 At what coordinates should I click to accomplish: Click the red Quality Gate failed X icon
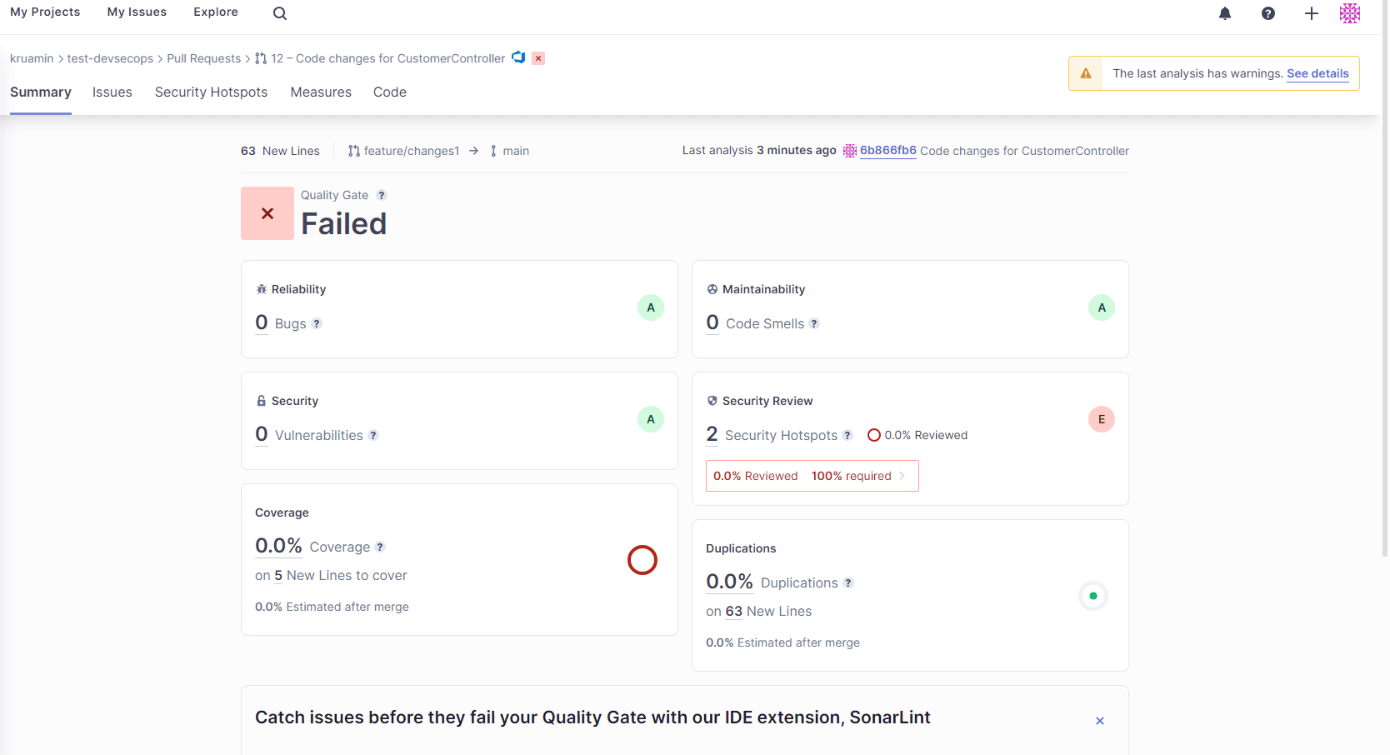267,213
